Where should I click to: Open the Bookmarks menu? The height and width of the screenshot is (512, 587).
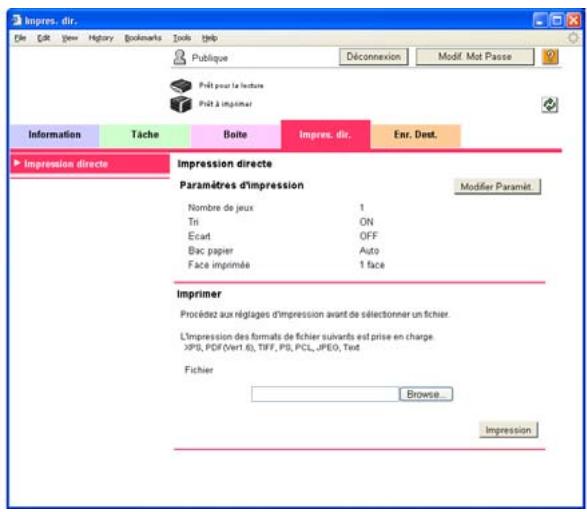[143, 38]
